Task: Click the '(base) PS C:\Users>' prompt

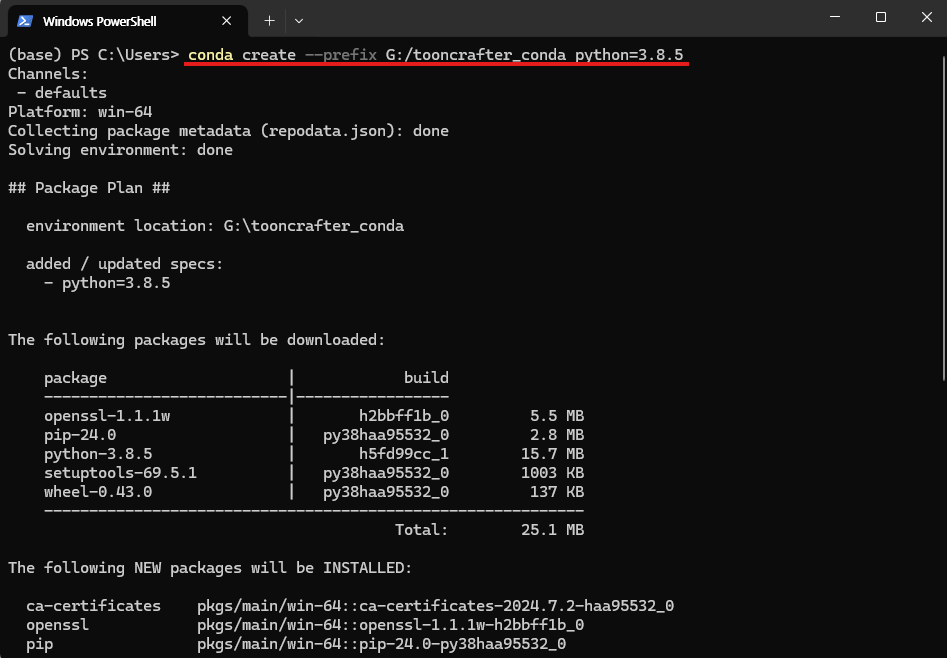Action: point(94,55)
